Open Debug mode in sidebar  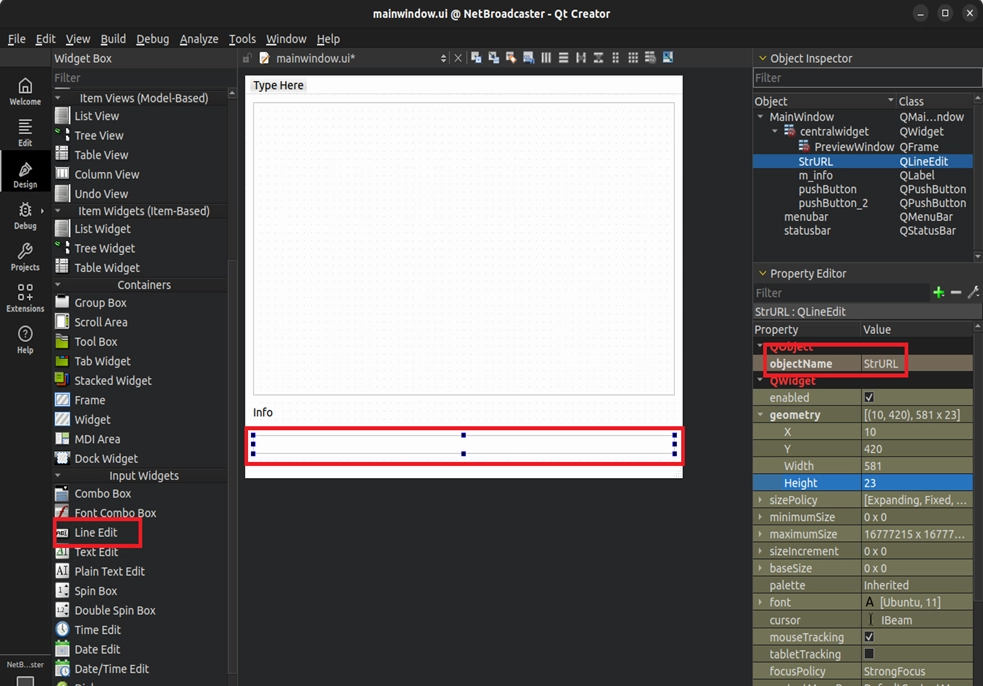[25, 215]
